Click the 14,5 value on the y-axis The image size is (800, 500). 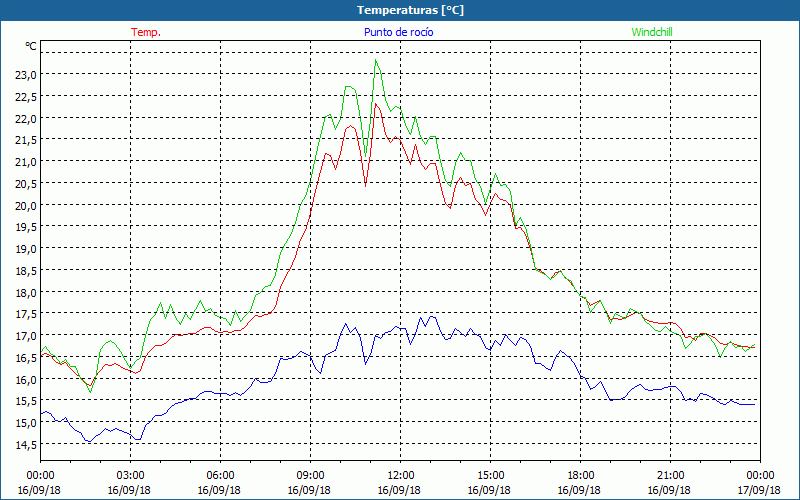click(26, 445)
